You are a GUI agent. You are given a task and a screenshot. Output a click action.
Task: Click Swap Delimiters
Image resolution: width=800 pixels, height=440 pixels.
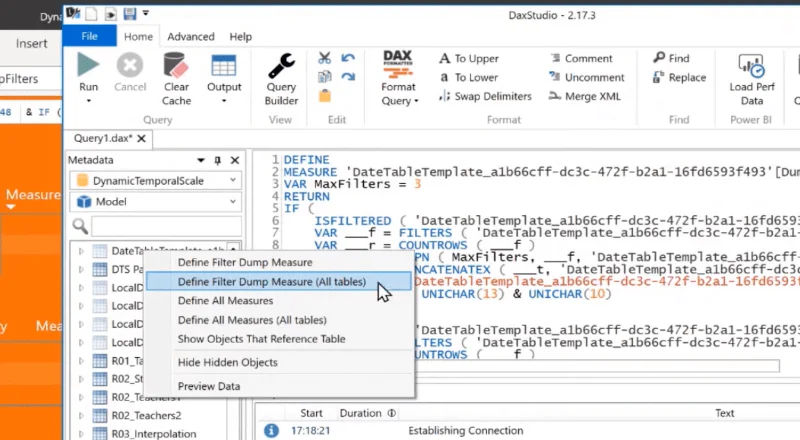coord(485,96)
